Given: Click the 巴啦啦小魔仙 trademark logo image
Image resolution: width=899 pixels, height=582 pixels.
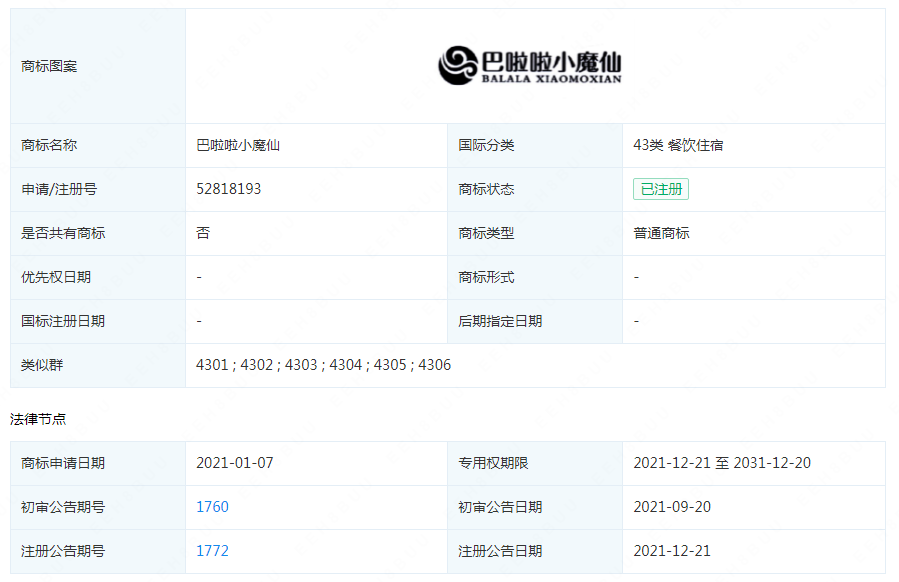Looking at the screenshot, I should pos(530,65).
